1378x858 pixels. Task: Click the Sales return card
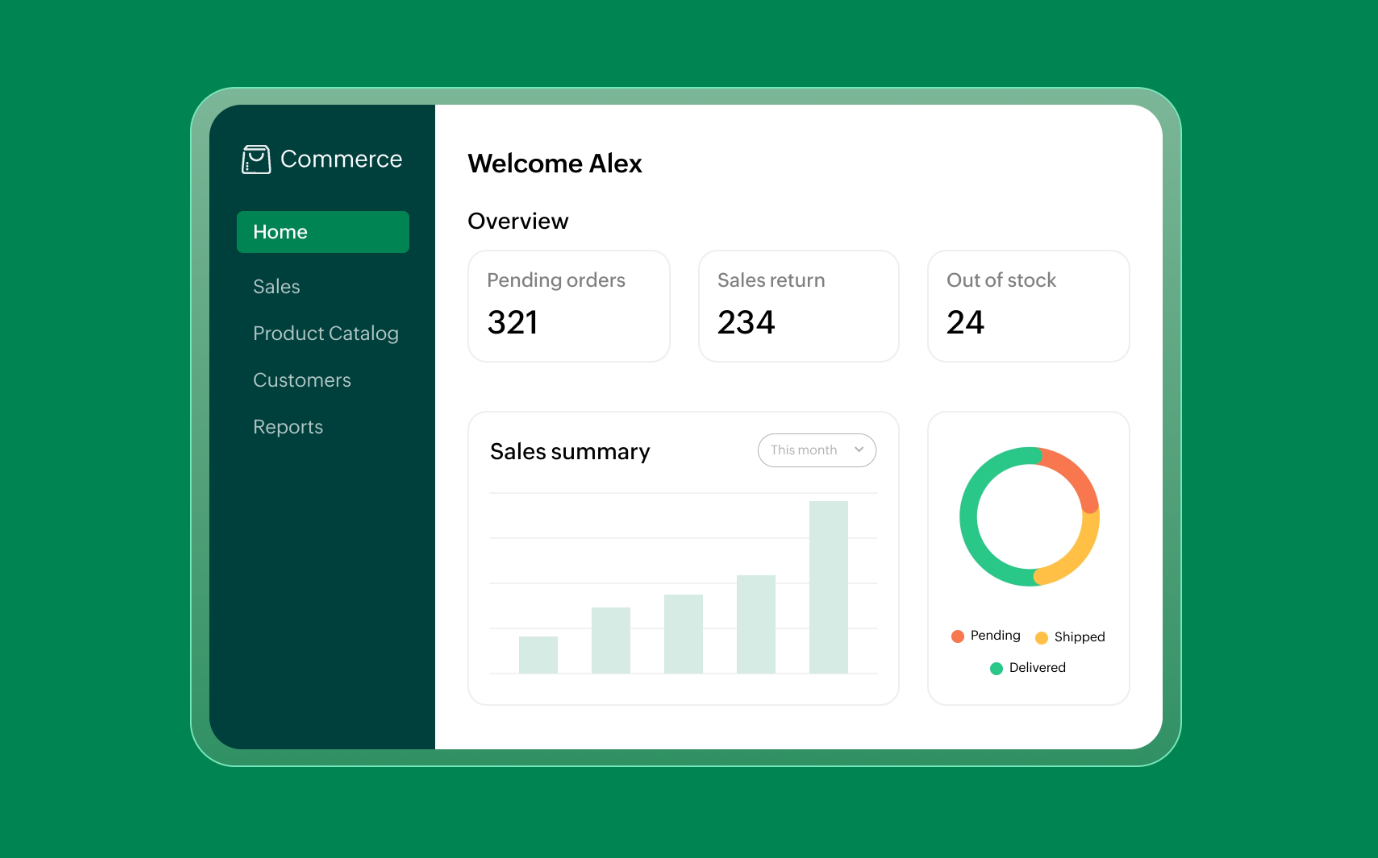(x=798, y=306)
